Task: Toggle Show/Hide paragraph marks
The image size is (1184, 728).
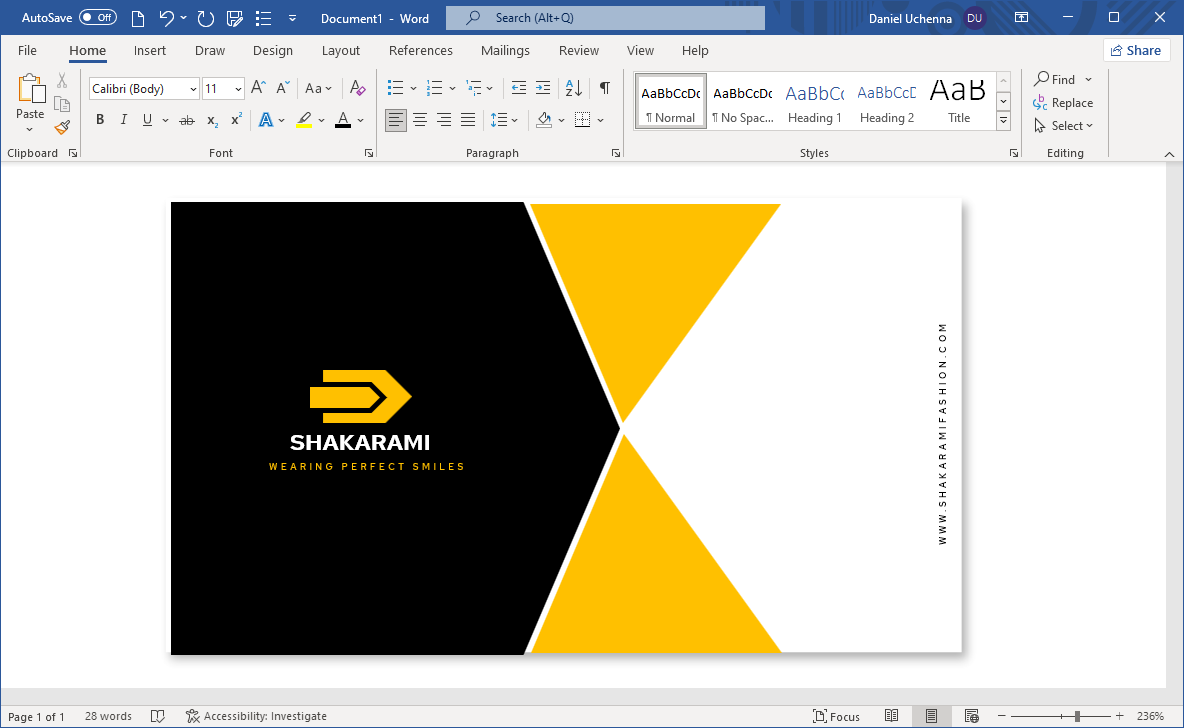Action: (x=605, y=88)
